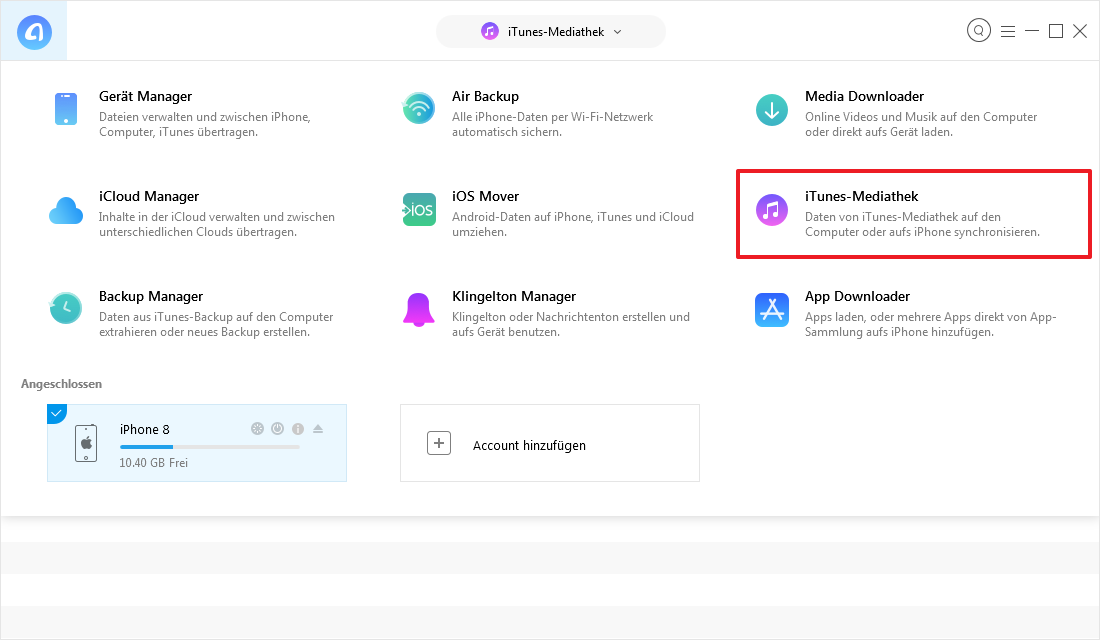
Task: Open the highlighted iTunes-Mediathek tile title
Action: click(861, 196)
